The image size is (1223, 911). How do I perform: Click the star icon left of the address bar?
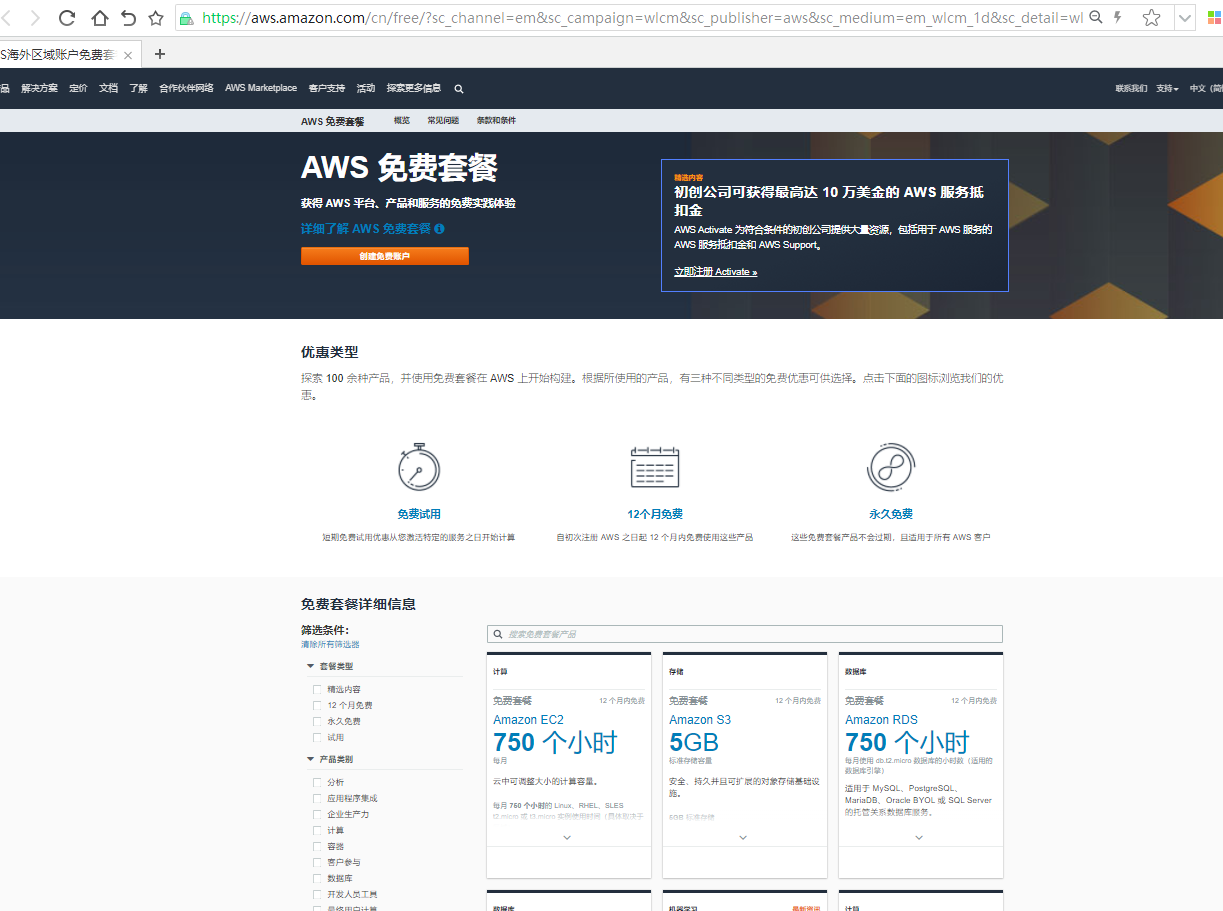coord(156,18)
